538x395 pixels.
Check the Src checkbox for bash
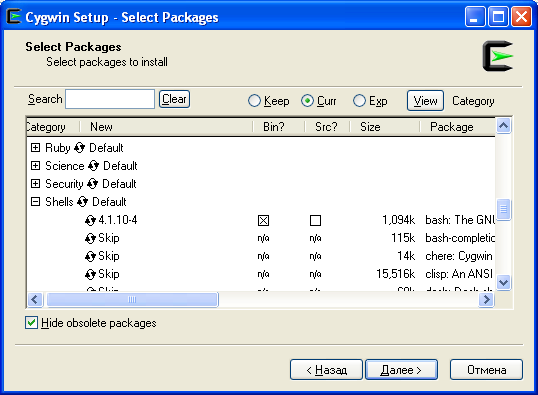point(315,220)
